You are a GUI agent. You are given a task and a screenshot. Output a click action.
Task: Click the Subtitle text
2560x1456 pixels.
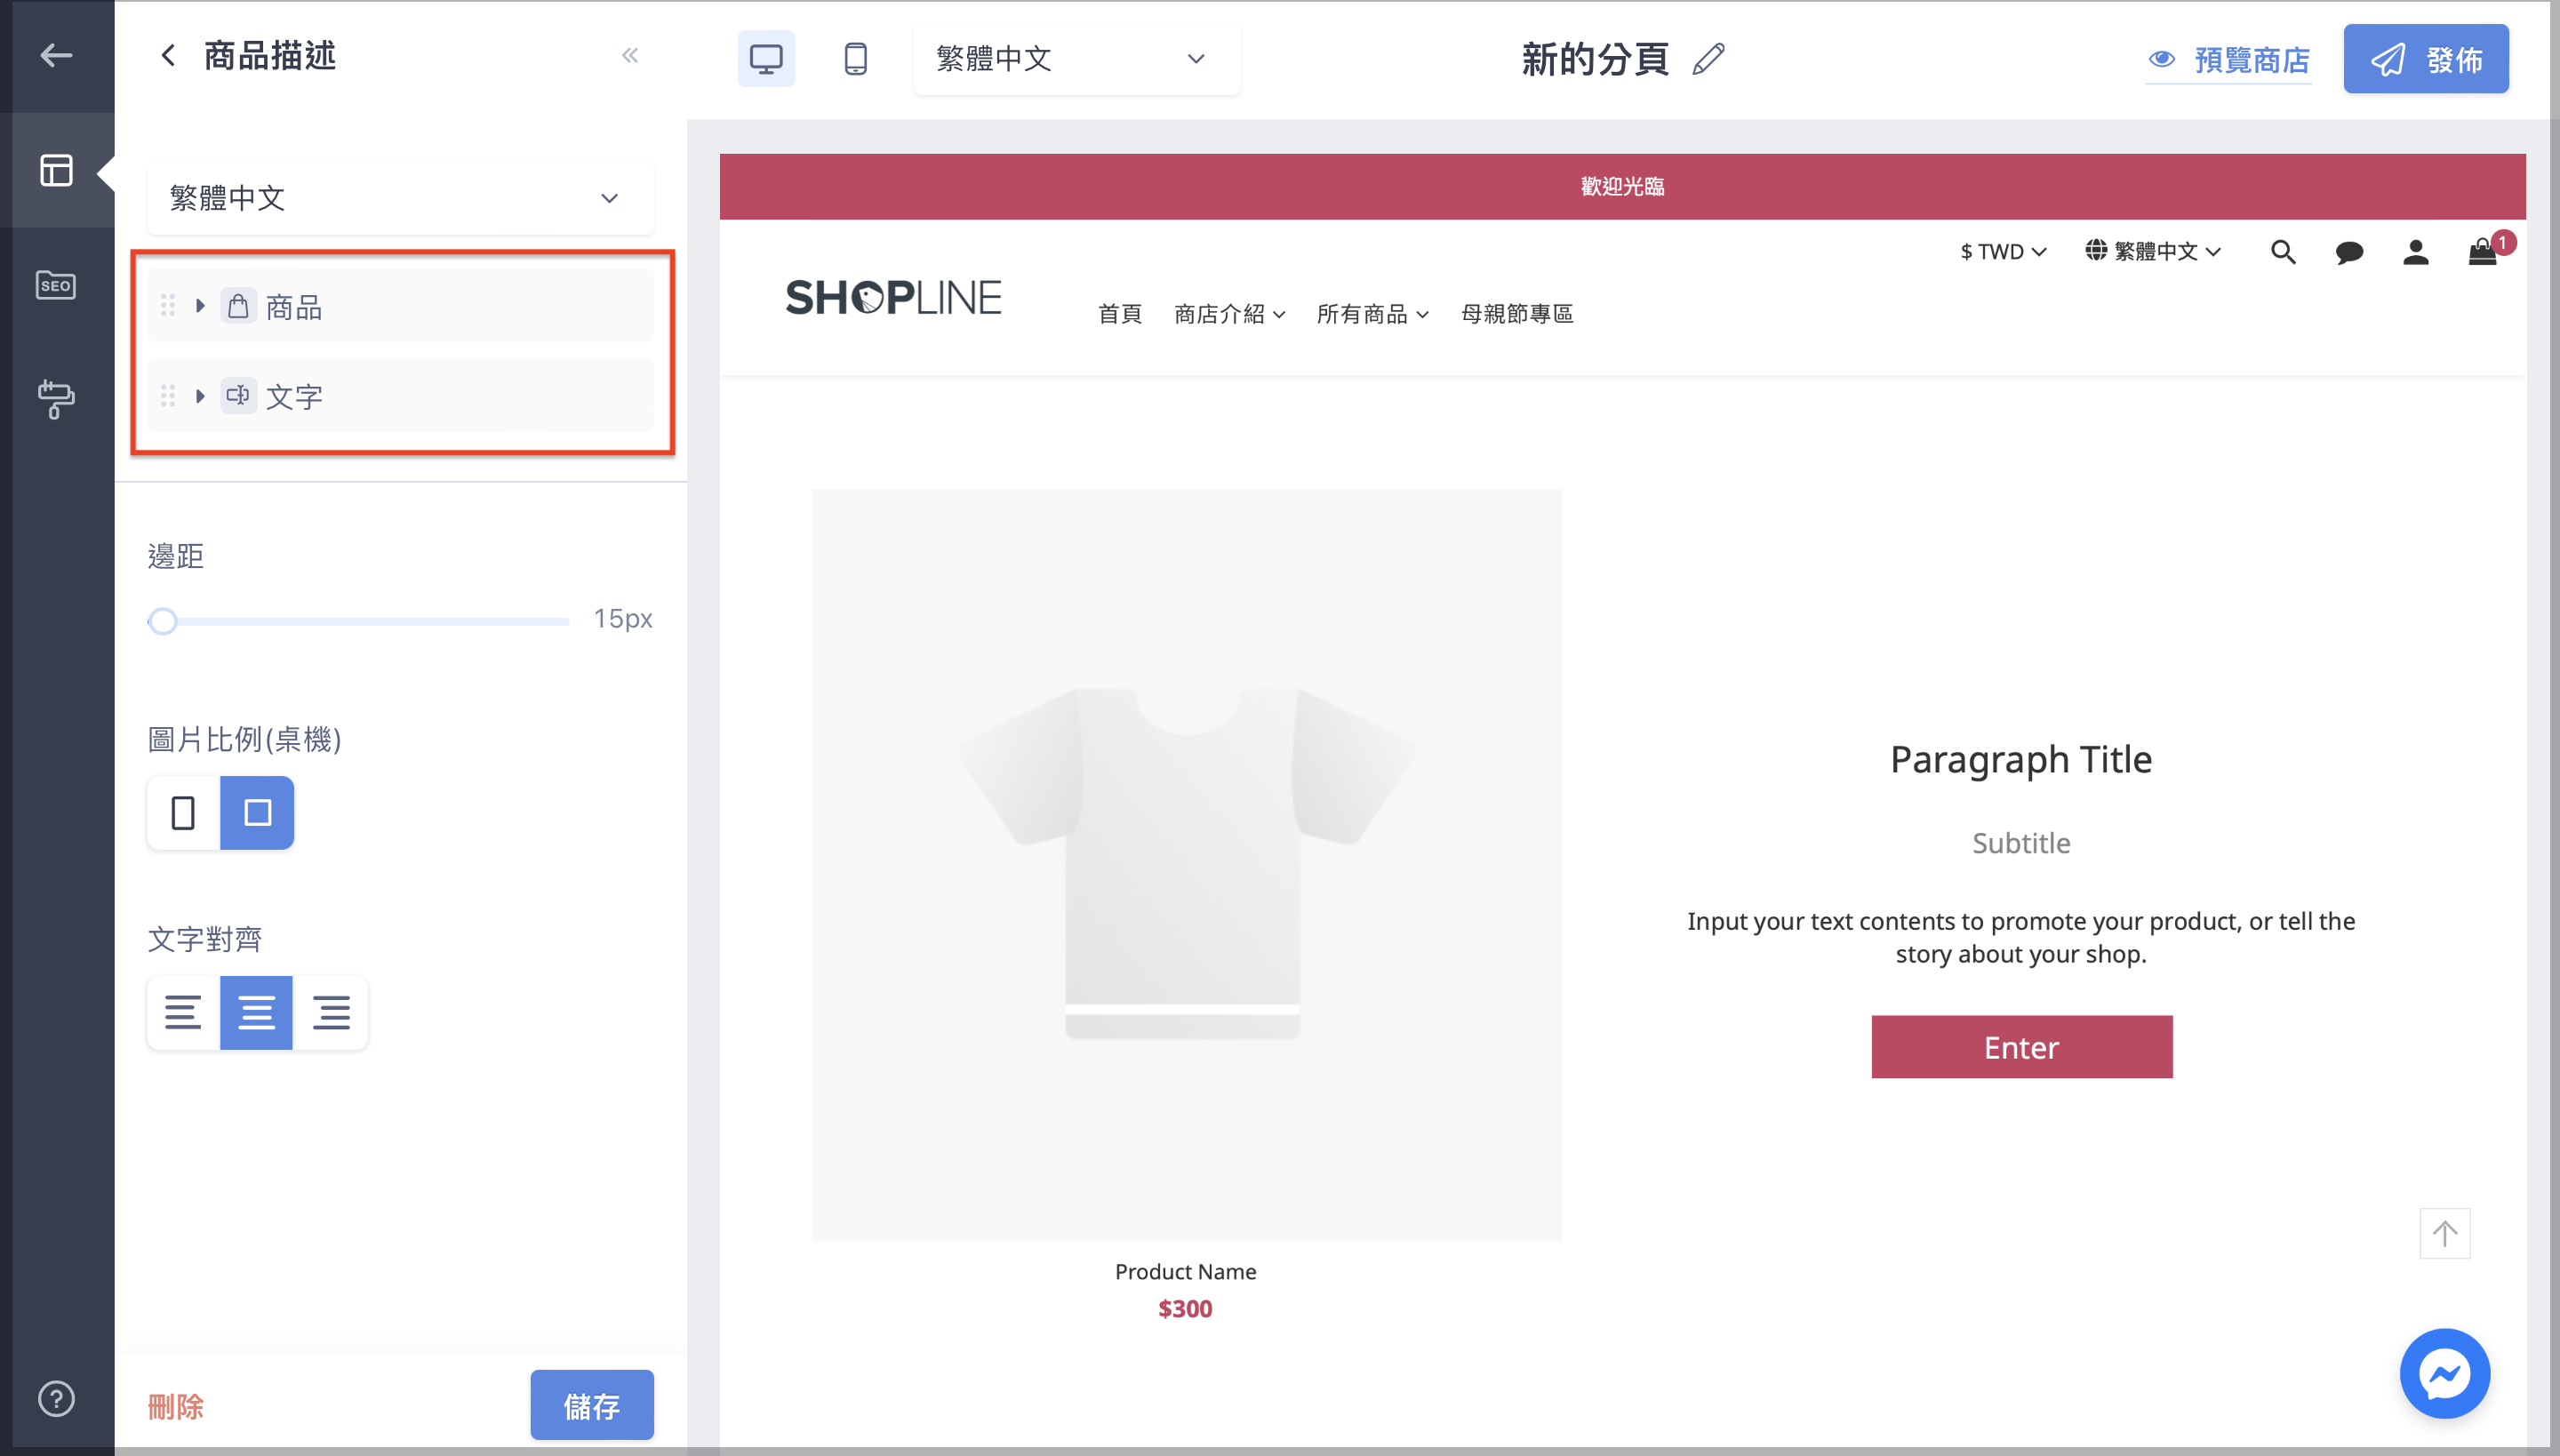pos(2021,843)
